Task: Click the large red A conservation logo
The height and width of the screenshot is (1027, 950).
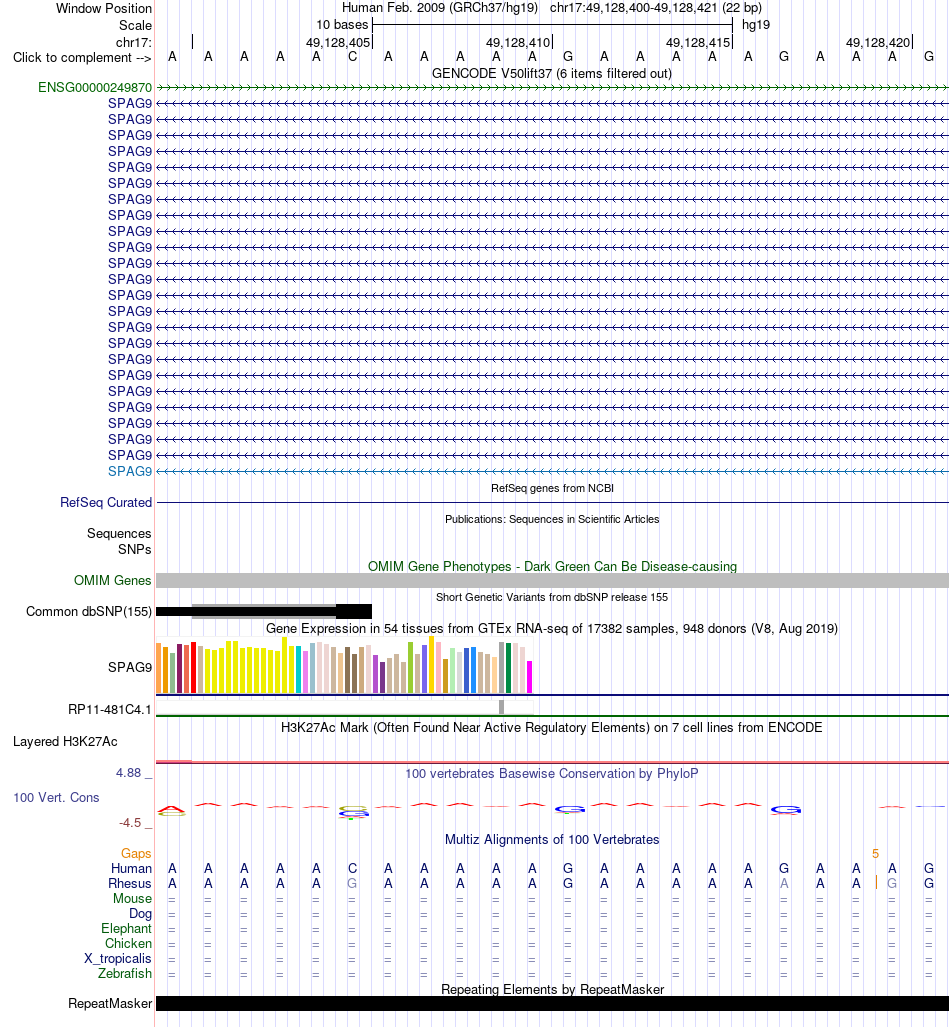Action: 172,810
